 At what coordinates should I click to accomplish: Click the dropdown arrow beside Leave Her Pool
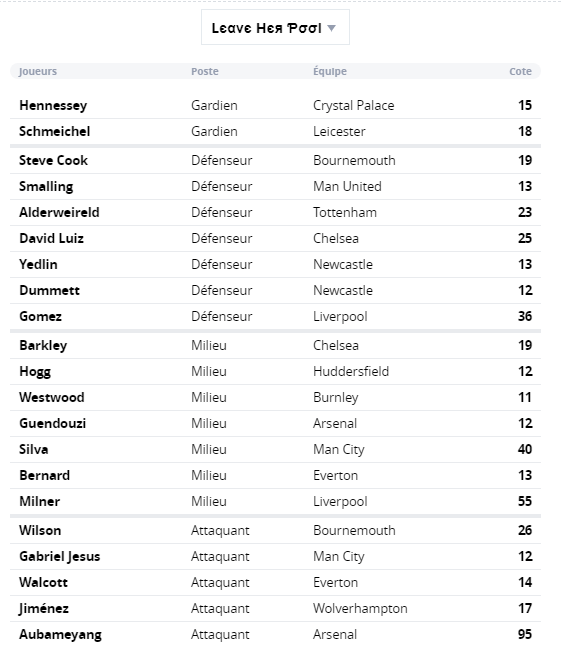click(331, 28)
